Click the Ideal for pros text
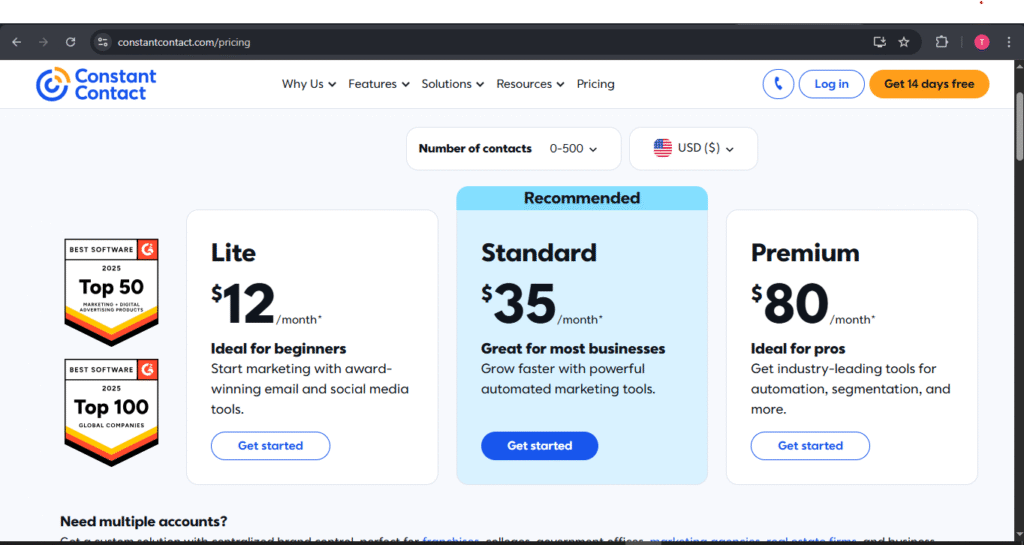This screenshot has height=545, width=1024. [798, 349]
